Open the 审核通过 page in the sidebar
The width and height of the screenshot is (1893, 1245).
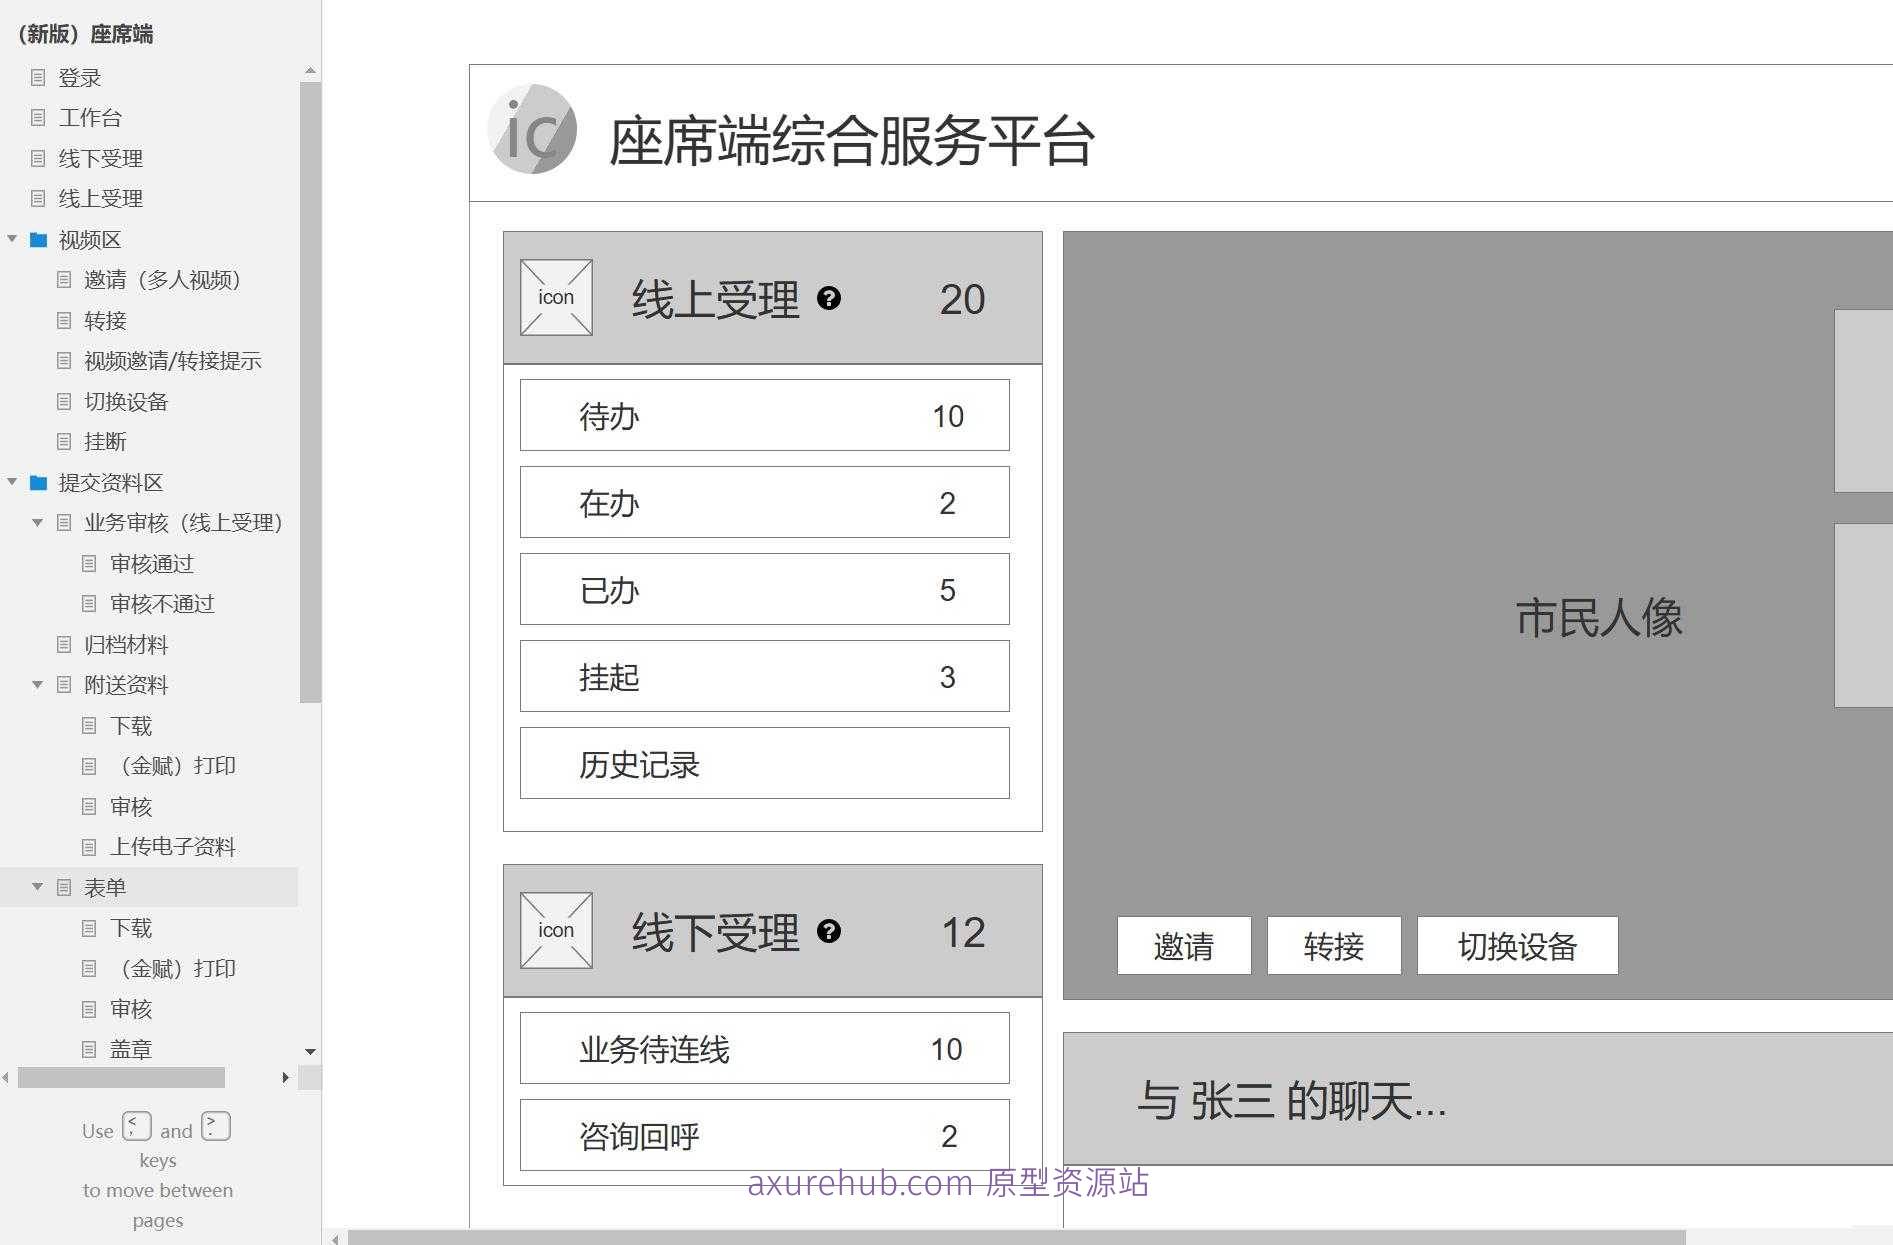152,563
